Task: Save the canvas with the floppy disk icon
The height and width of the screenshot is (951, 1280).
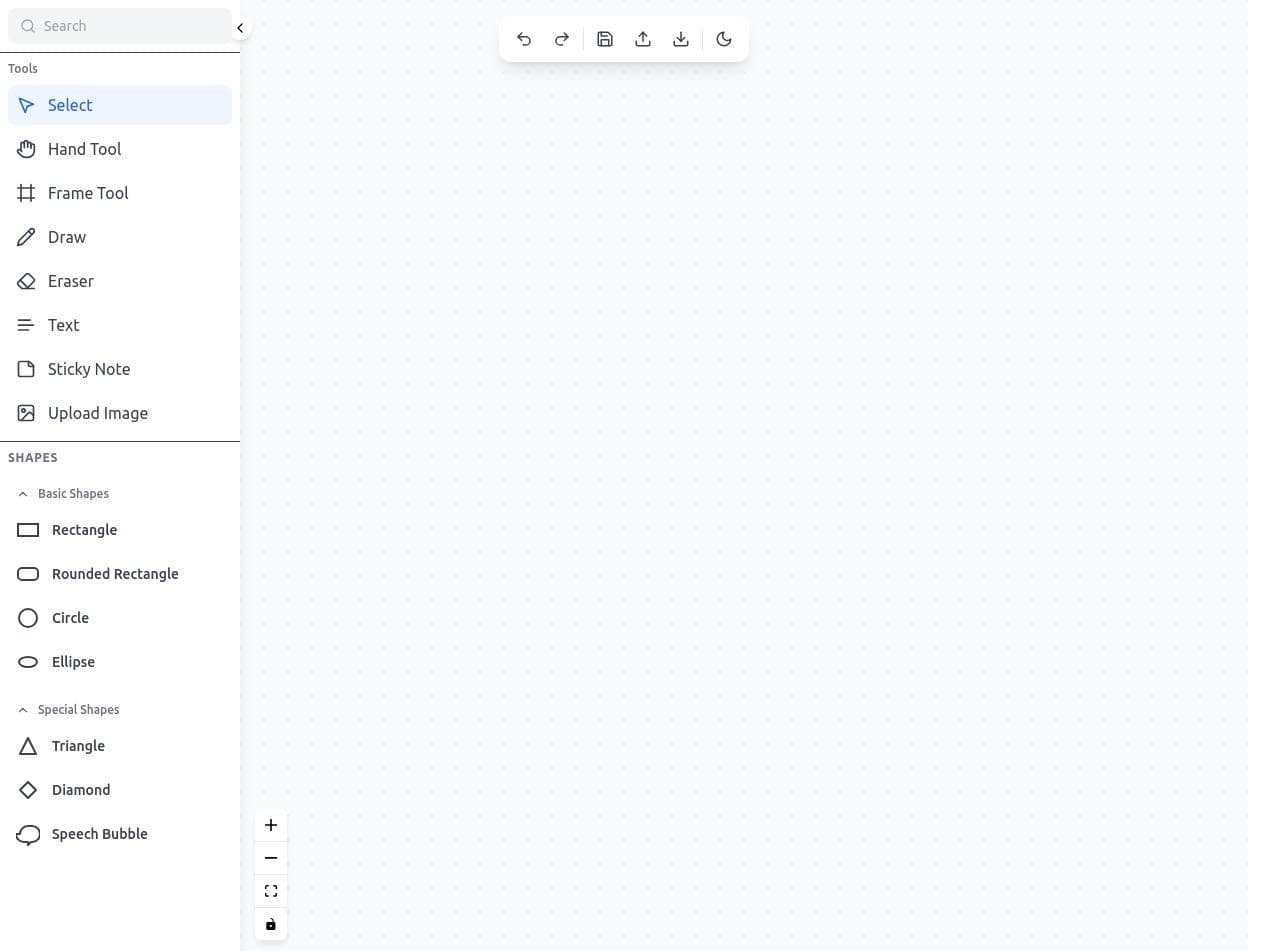Action: click(x=605, y=39)
